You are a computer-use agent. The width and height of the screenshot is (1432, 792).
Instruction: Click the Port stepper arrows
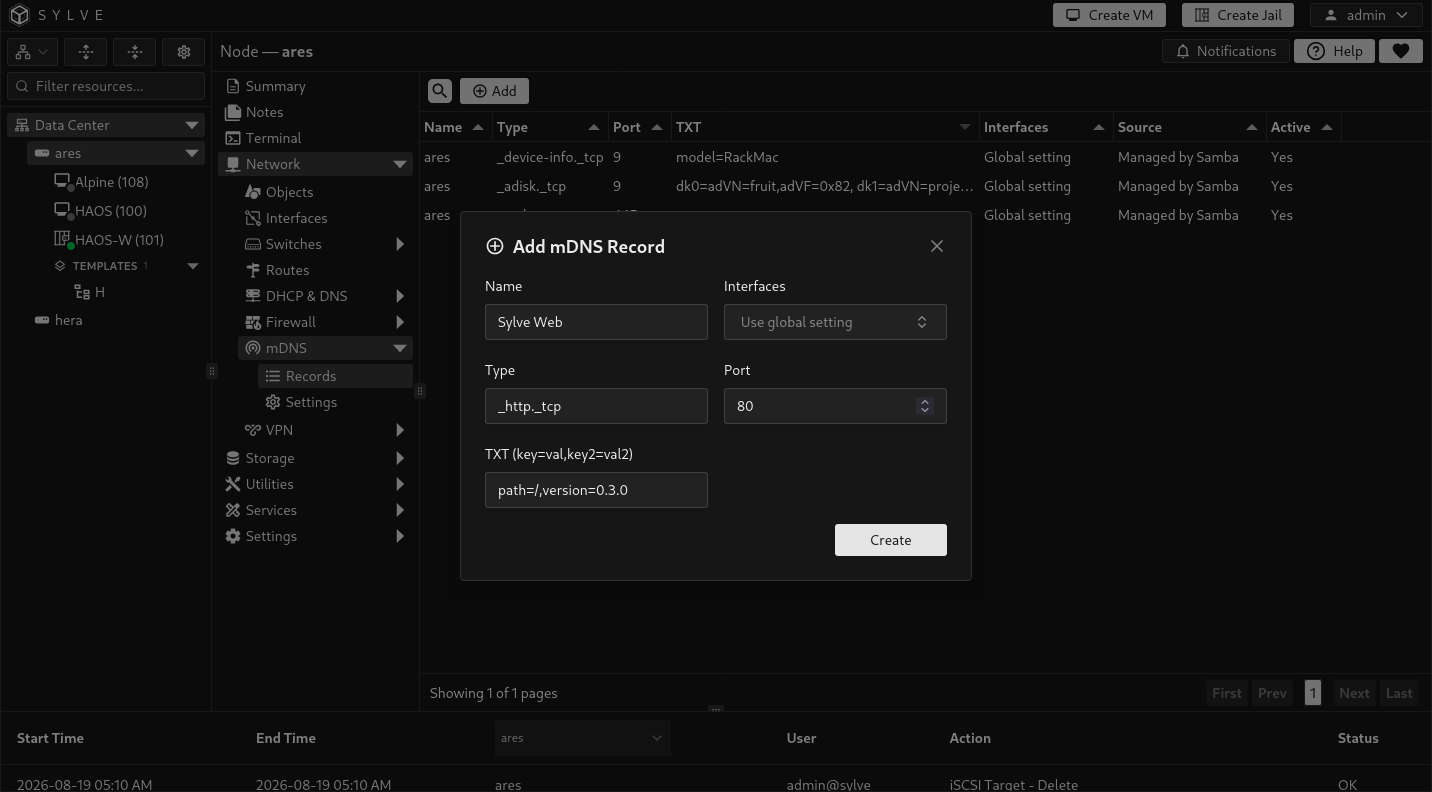tap(925, 406)
